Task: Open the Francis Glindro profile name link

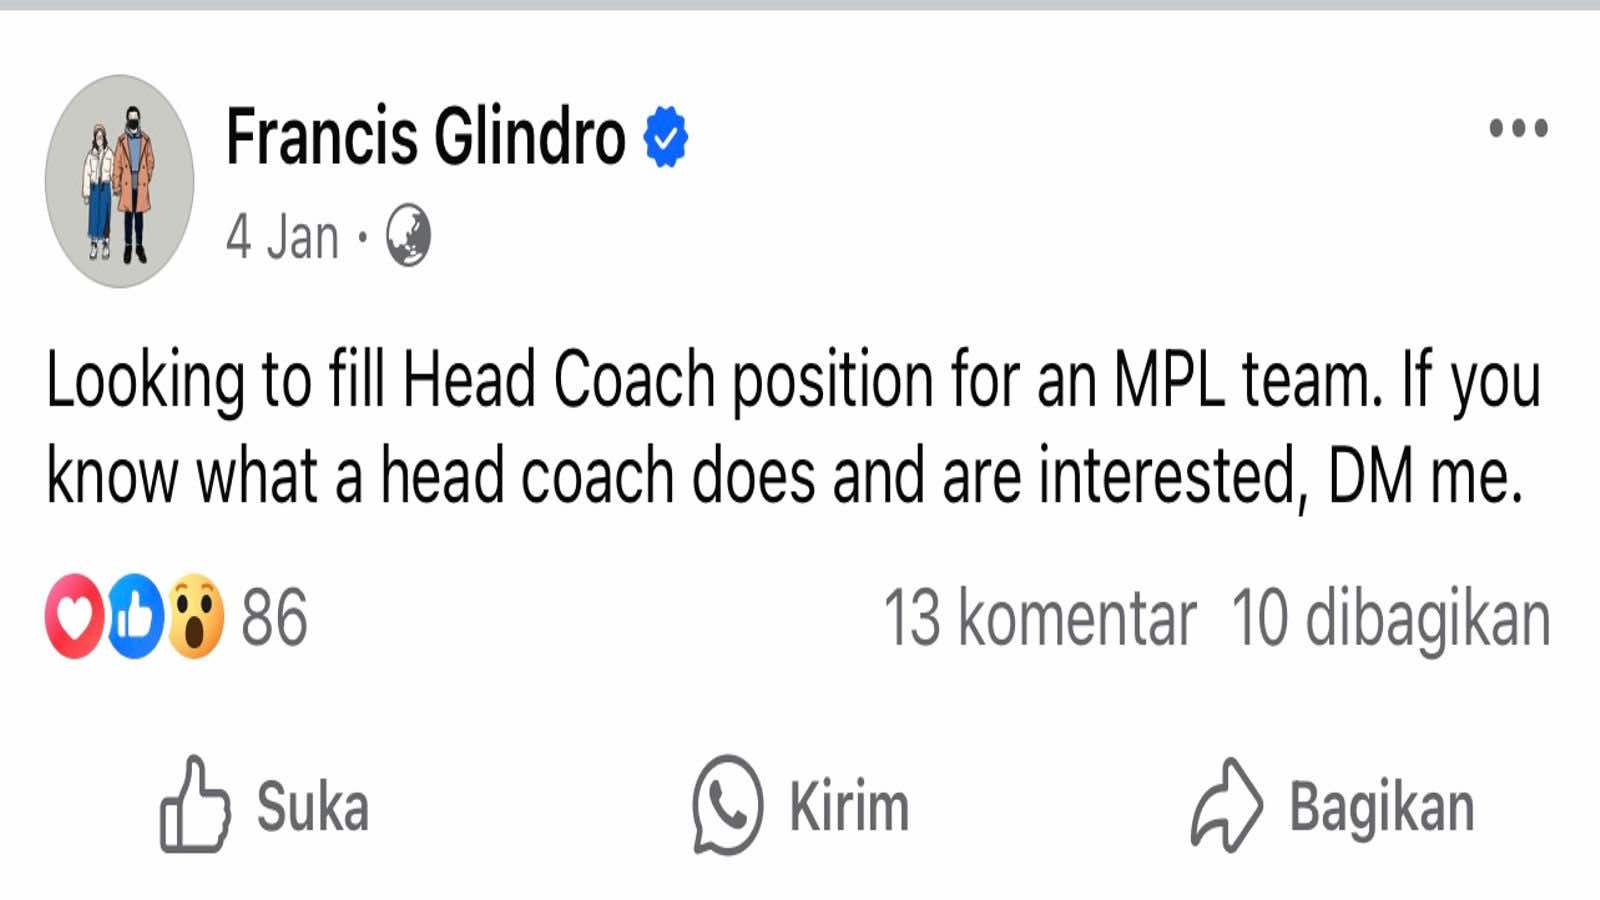Action: pyautogui.click(x=425, y=137)
